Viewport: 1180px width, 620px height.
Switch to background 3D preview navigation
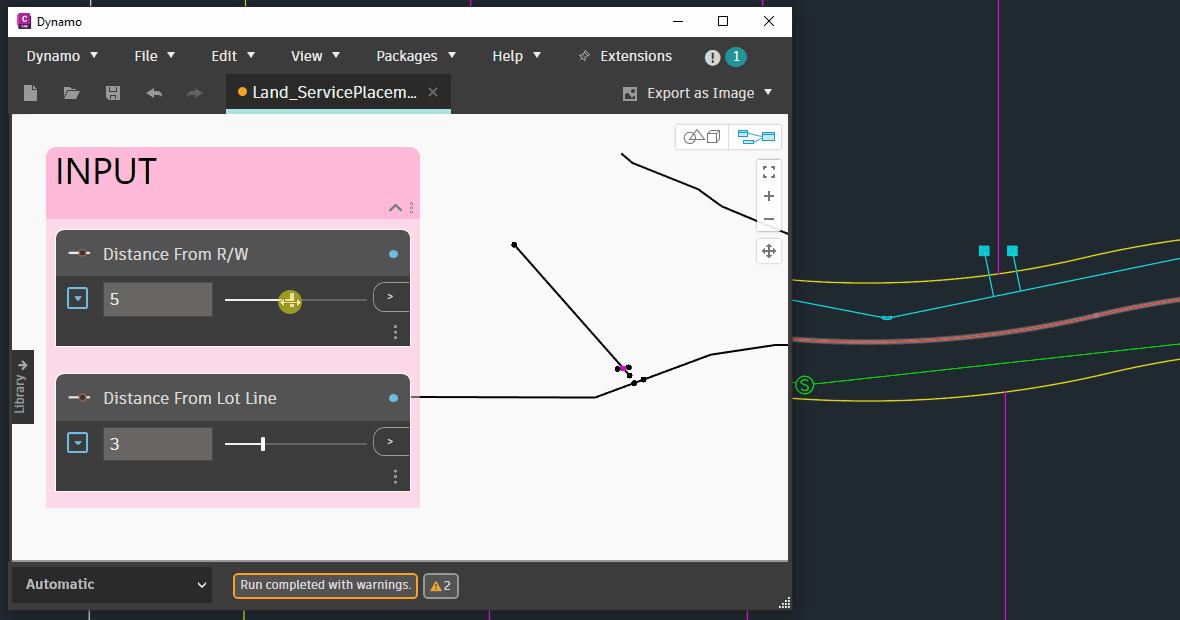(702, 137)
